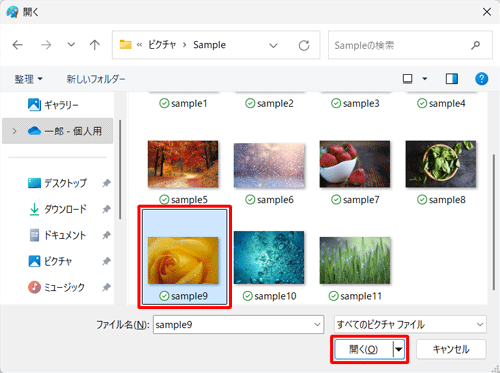Viewport: 500px width, 373px height.
Task: Open the view options dropdown arrow
Action: click(x=425, y=79)
